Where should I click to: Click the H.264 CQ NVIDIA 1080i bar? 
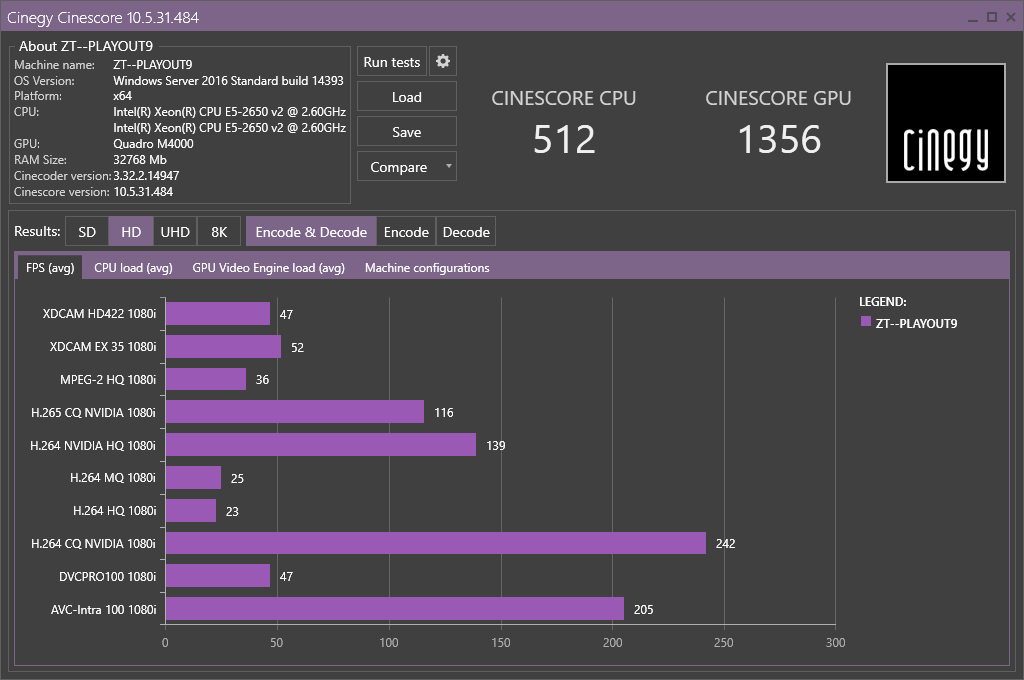tap(436, 543)
